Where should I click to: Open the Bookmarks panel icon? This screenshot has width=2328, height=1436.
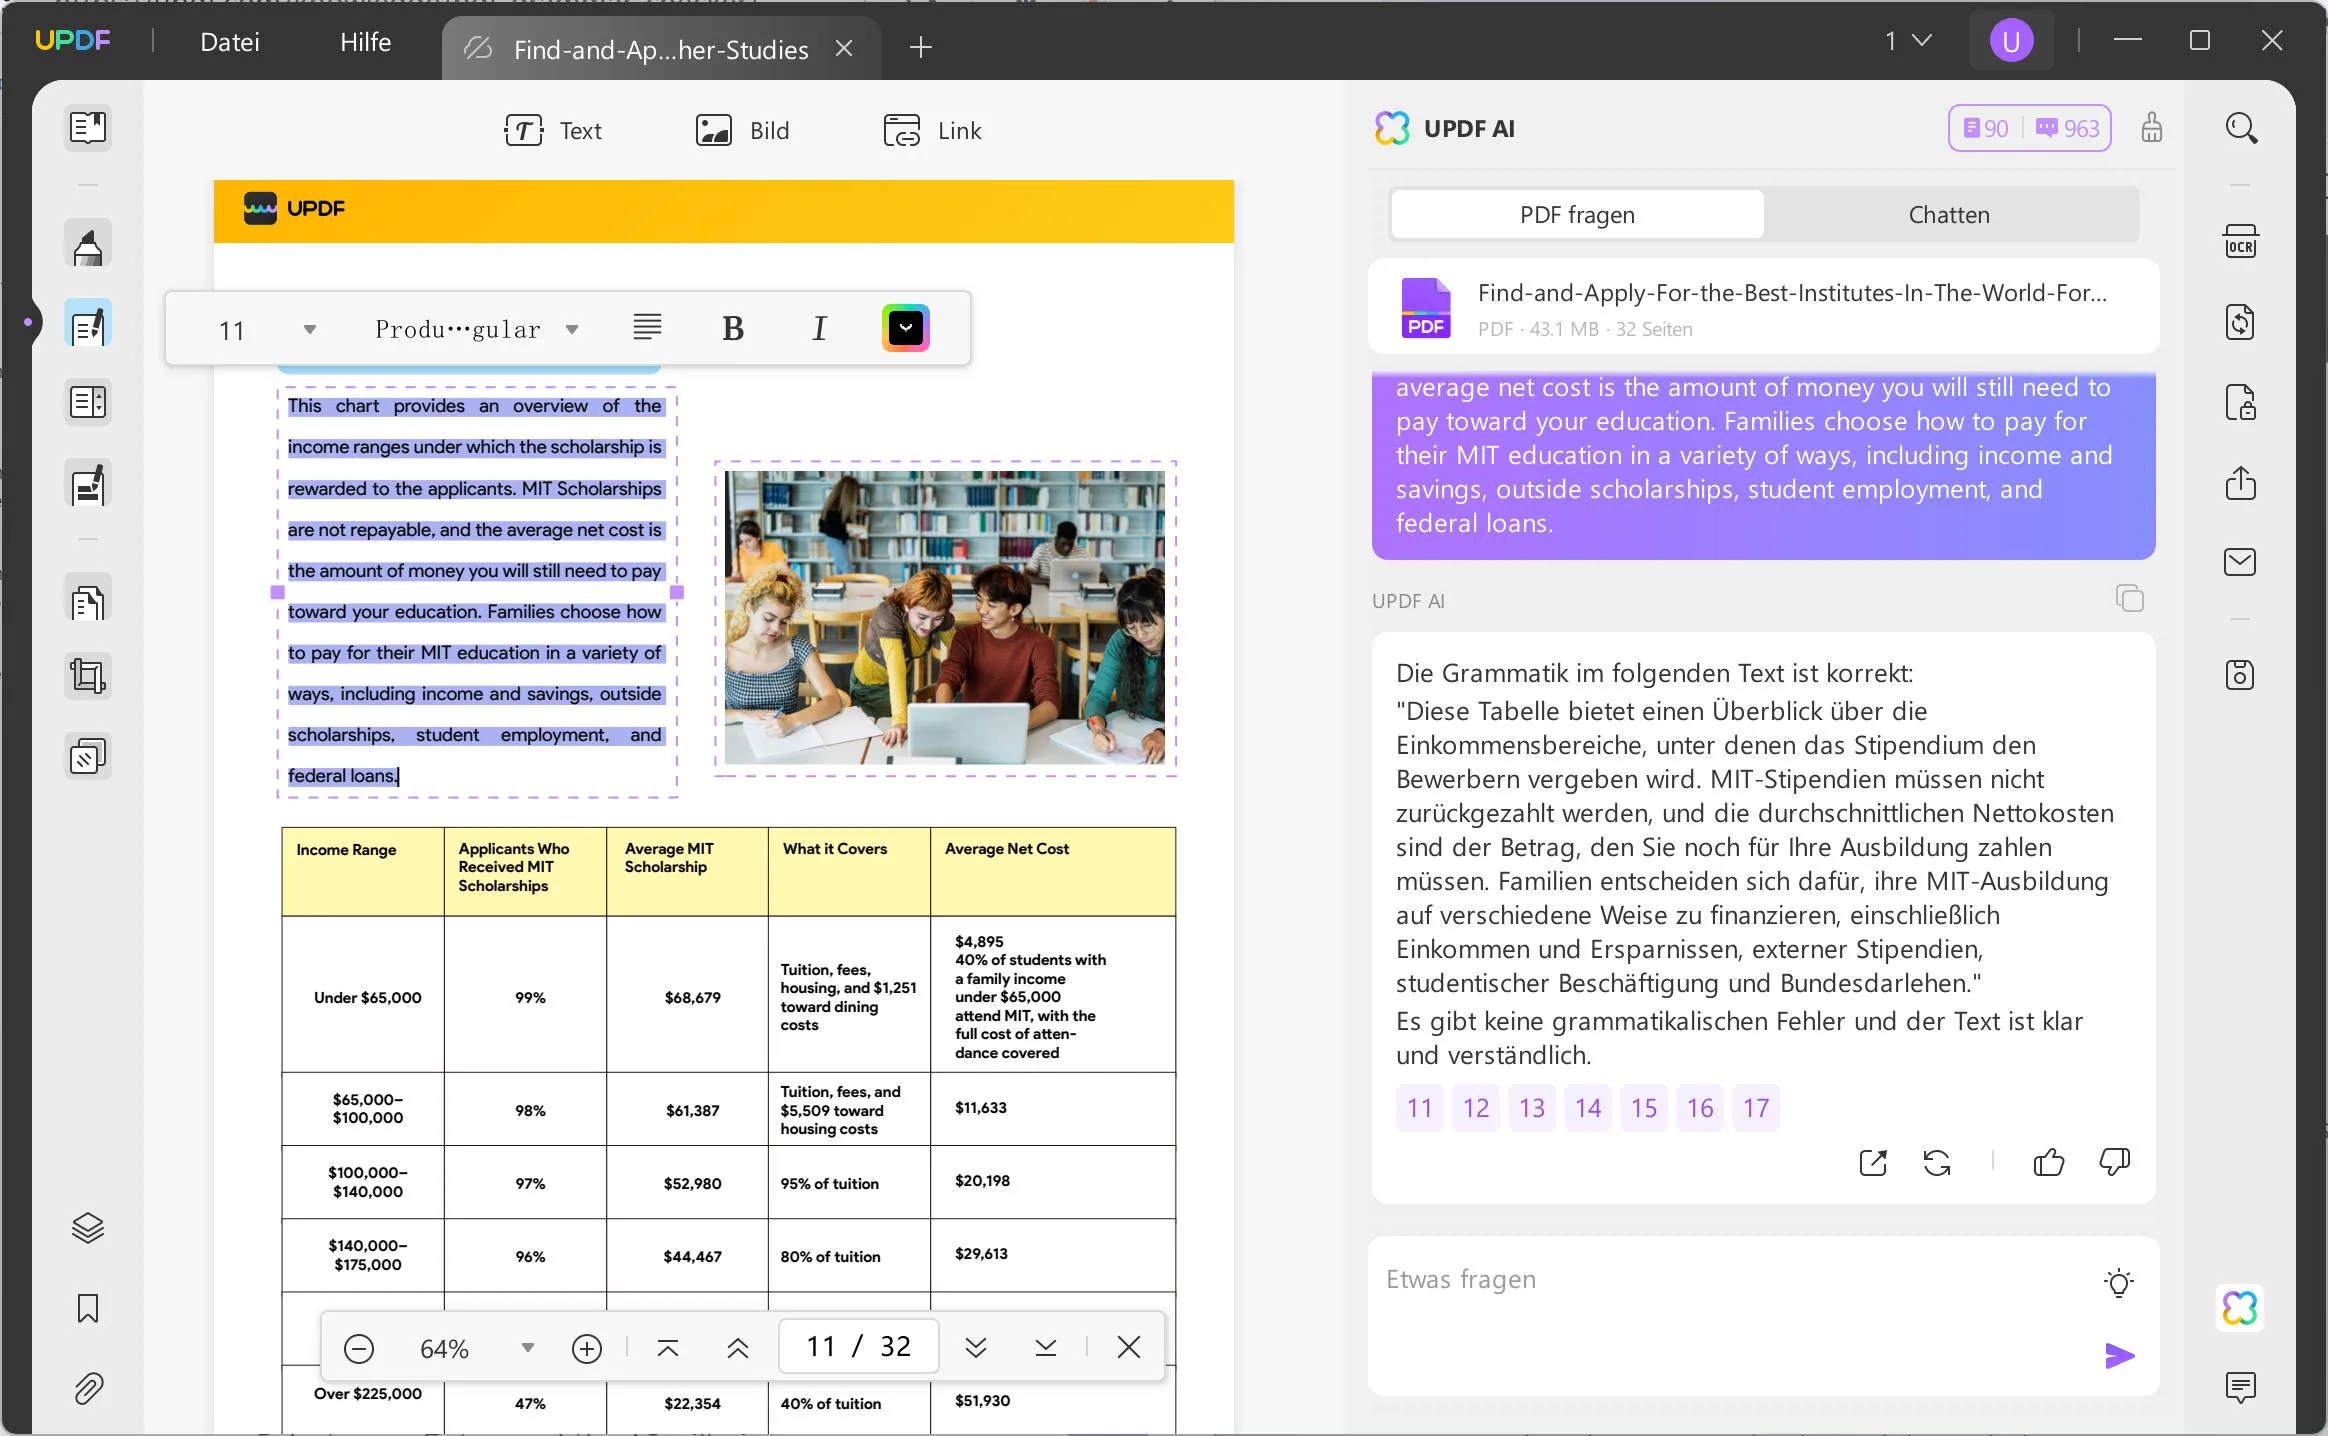click(88, 1308)
